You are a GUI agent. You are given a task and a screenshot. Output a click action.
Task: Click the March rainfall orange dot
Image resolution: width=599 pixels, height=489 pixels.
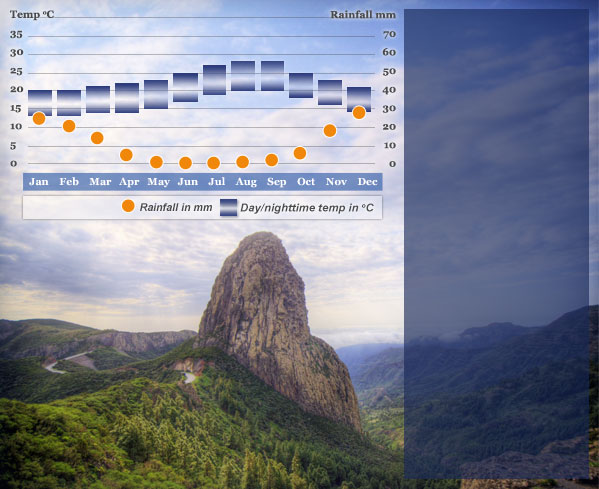point(97,138)
